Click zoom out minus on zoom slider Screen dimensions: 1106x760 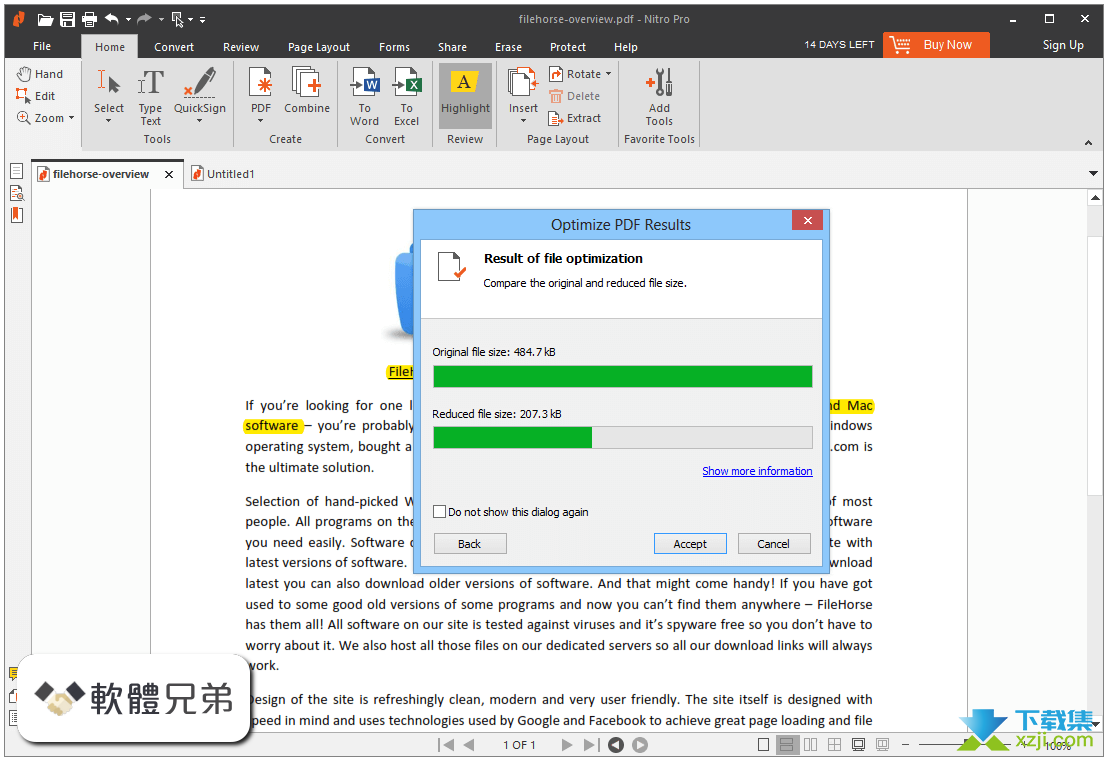pyautogui.click(x=905, y=744)
